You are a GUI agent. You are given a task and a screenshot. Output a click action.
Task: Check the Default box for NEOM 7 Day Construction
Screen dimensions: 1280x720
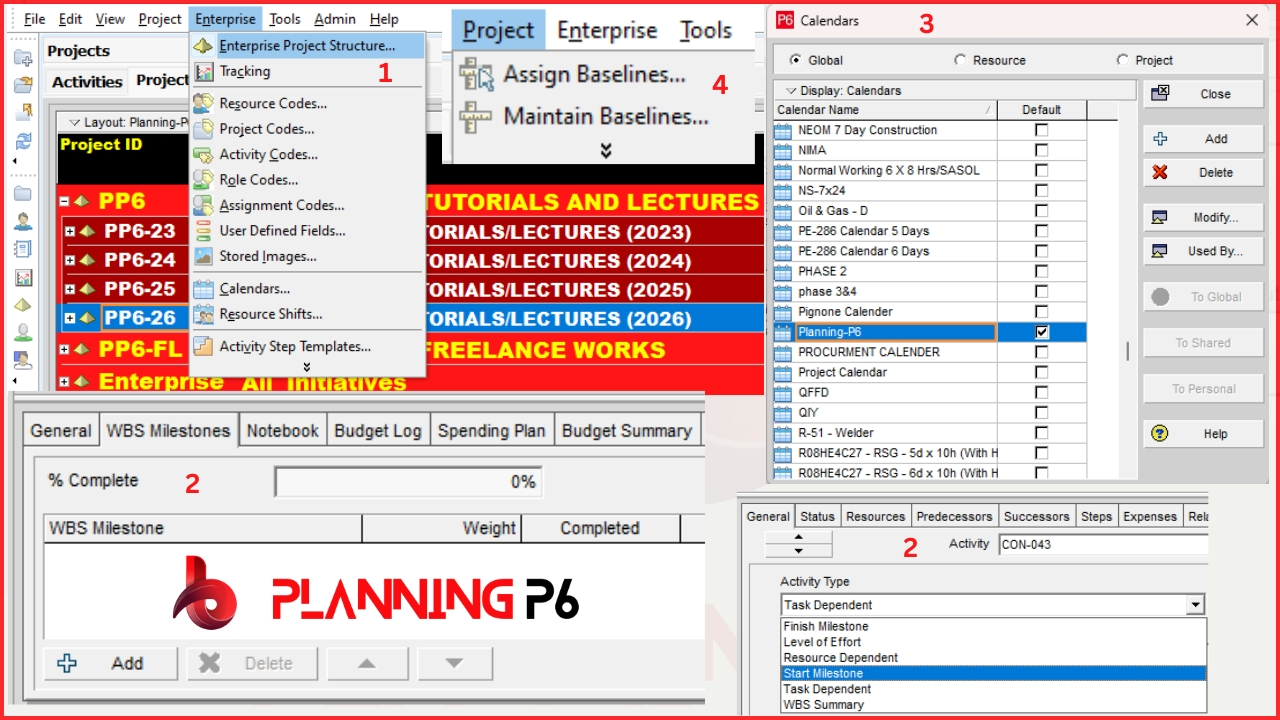coord(1042,130)
